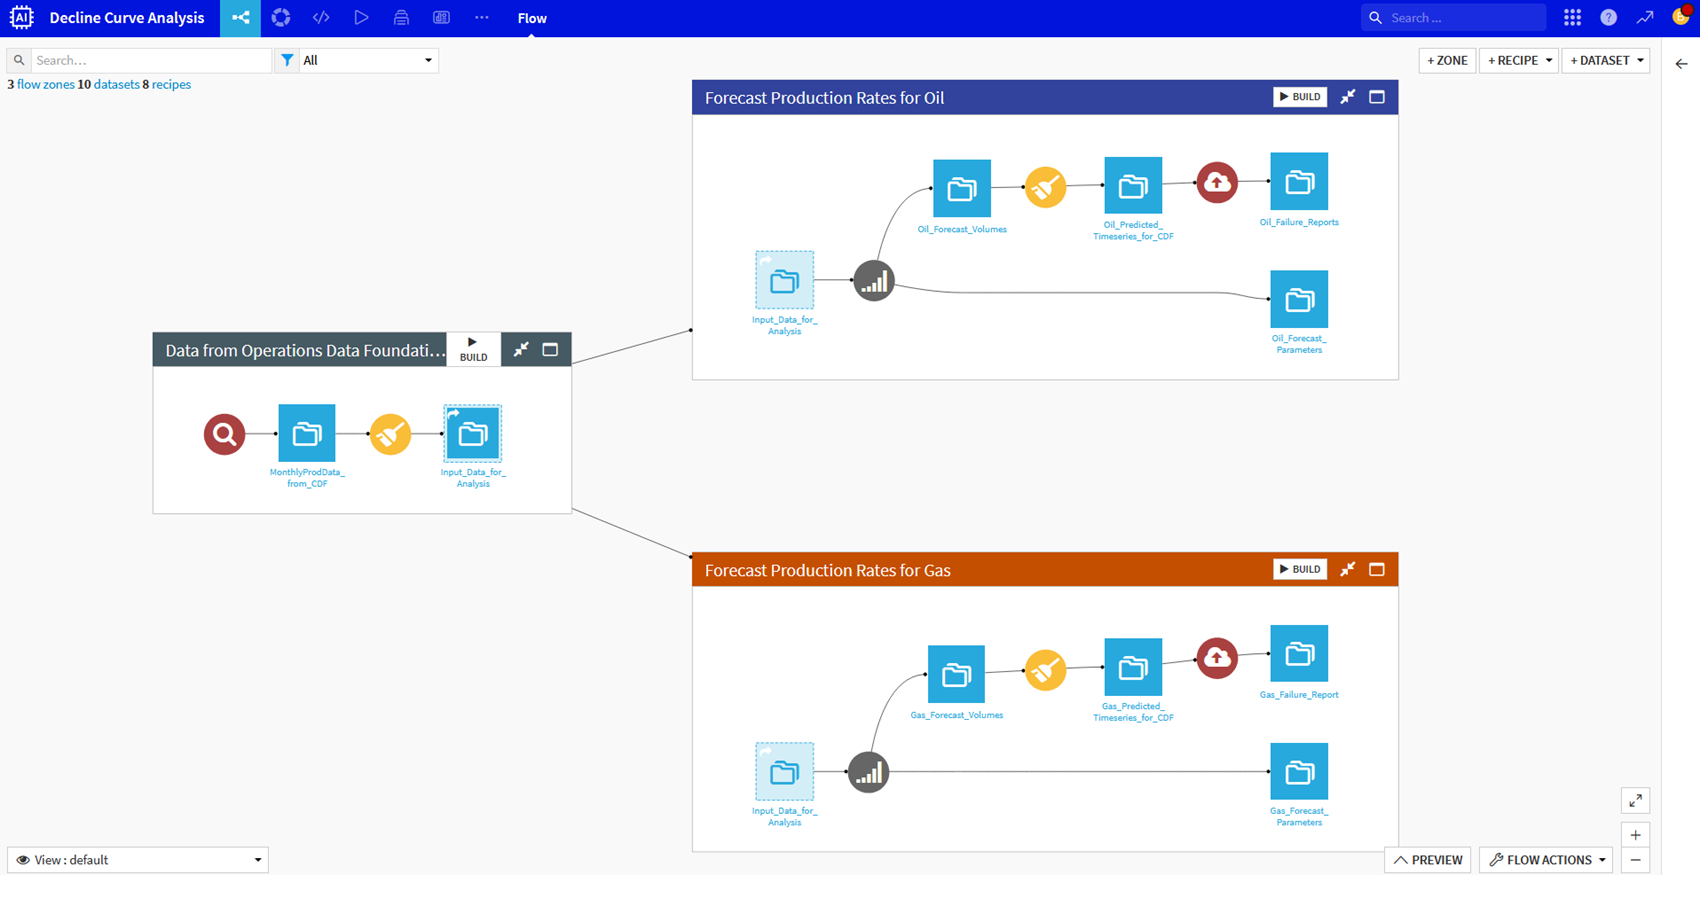Click the help question mark icon
The image size is (1700, 900).
coord(1608,18)
